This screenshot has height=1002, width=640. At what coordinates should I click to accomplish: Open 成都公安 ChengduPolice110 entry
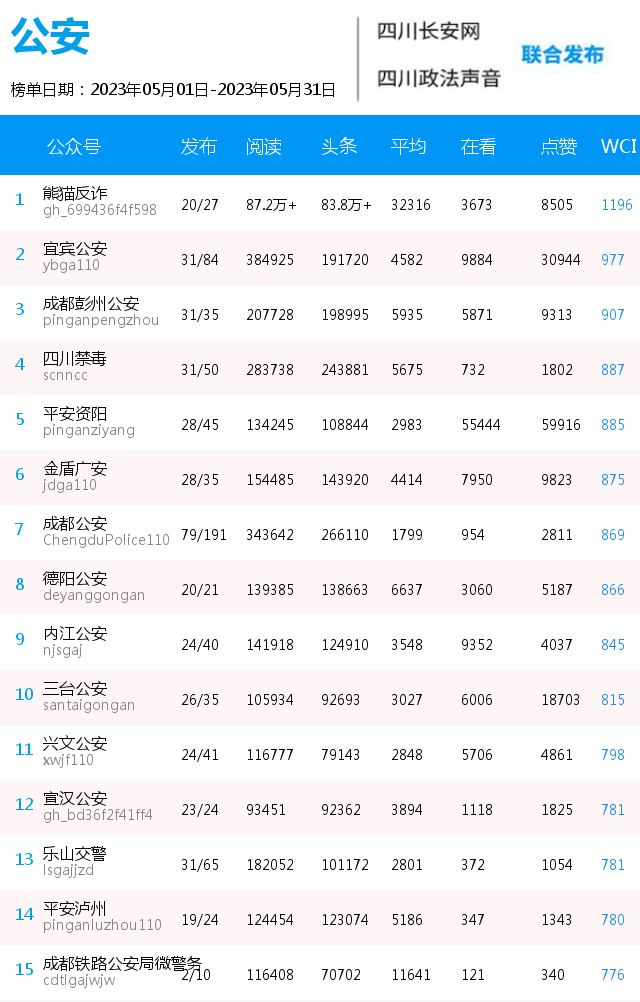(106, 531)
